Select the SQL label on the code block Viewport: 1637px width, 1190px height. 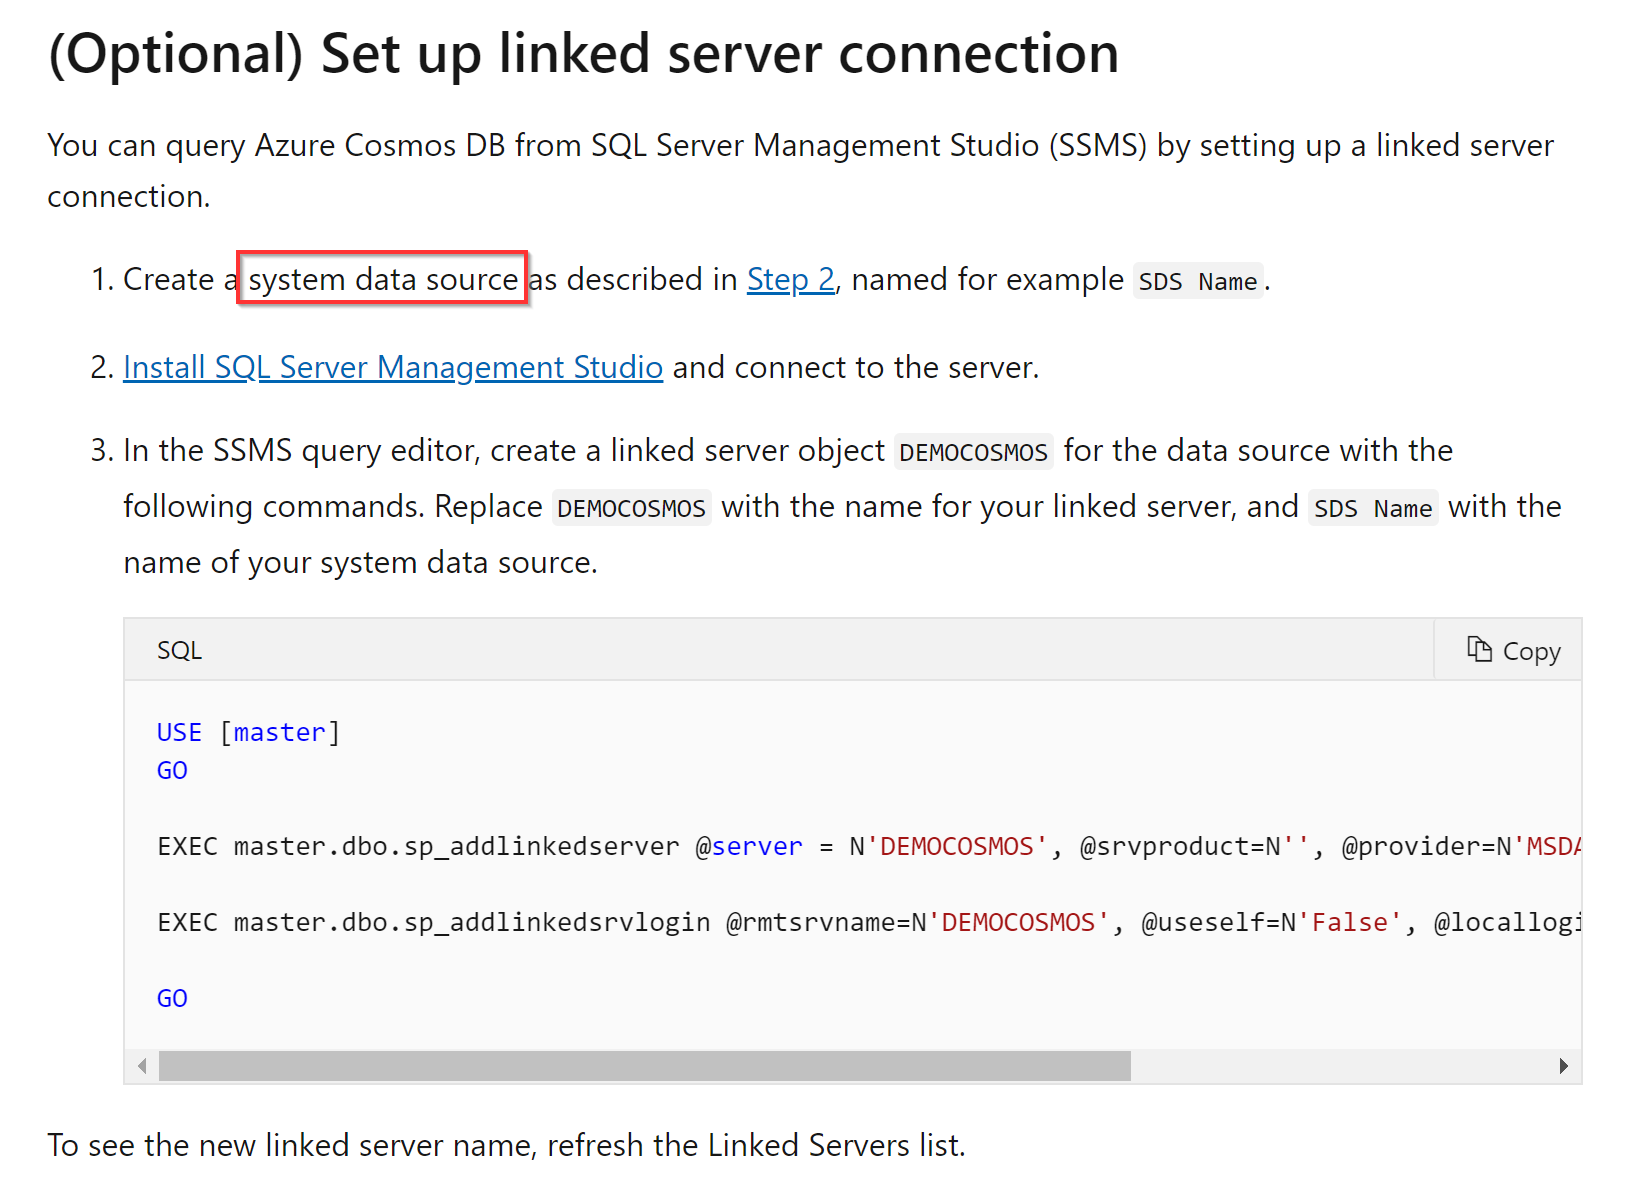coord(178,649)
